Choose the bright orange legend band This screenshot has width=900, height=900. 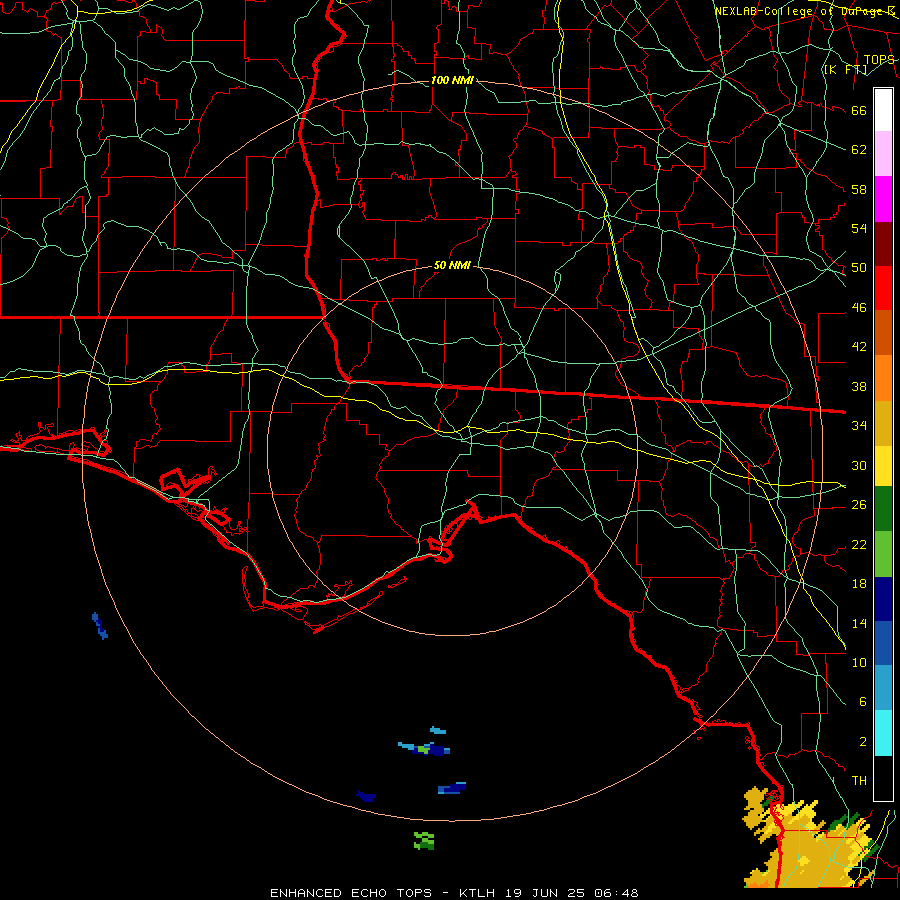pyautogui.click(x=883, y=378)
